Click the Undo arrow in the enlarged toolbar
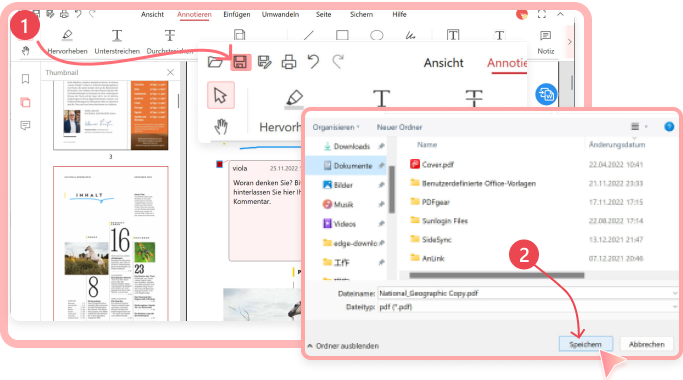Screen dimensions: 683x380 point(313,62)
